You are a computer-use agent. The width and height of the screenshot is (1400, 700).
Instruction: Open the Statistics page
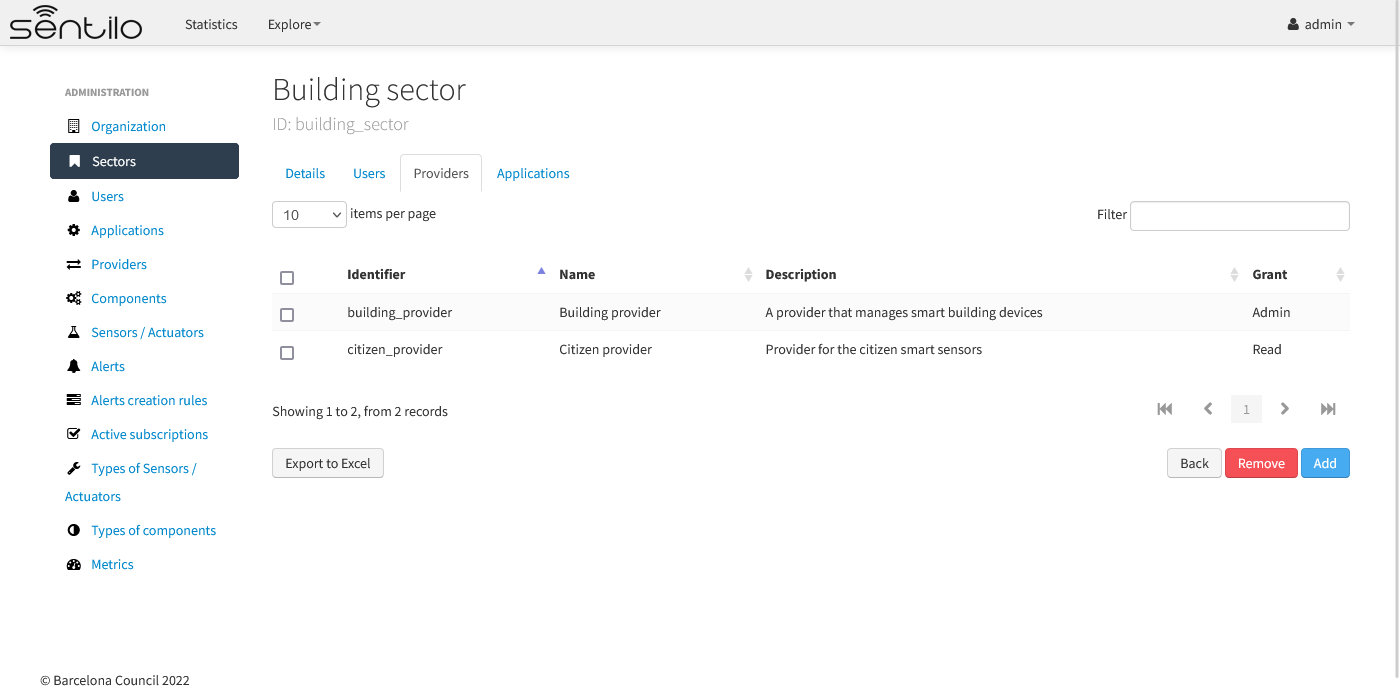211,24
